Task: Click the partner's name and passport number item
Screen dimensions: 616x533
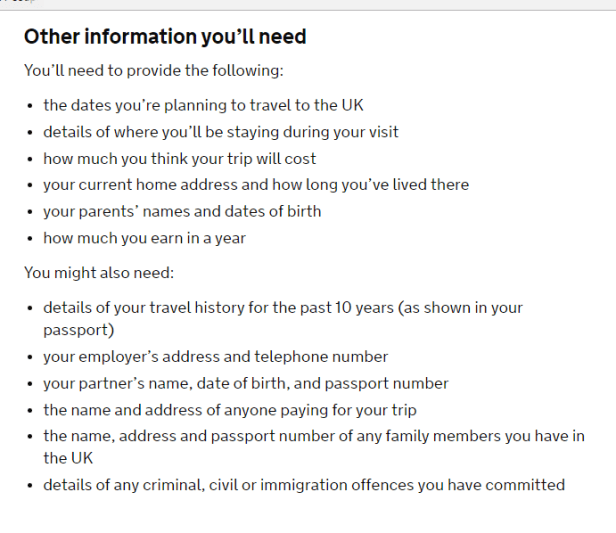Action: click(245, 383)
